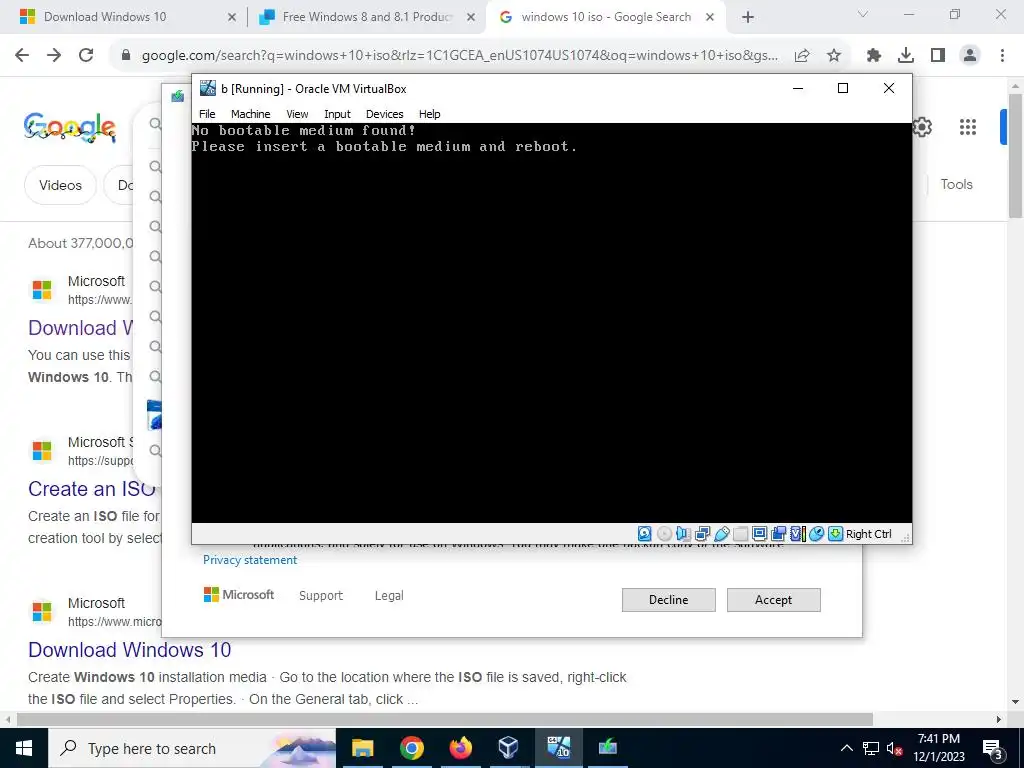Click the optical disk status icon
Viewport: 1024px width, 768px height.
(x=664, y=534)
